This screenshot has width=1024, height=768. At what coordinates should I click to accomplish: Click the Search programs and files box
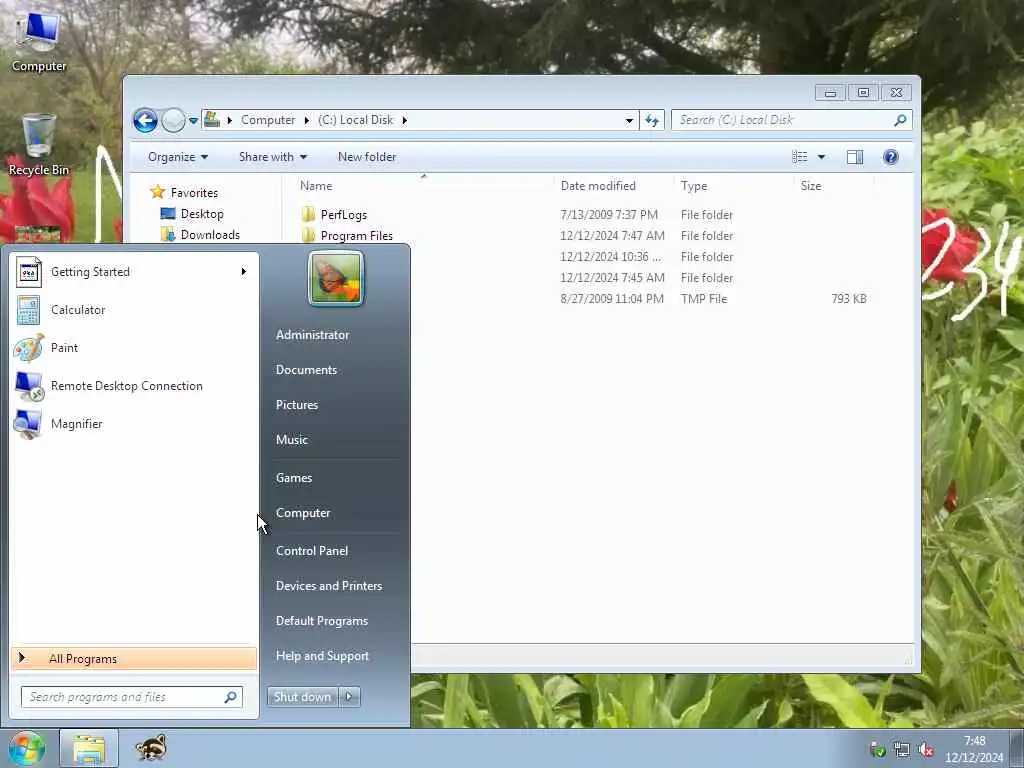point(132,697)
